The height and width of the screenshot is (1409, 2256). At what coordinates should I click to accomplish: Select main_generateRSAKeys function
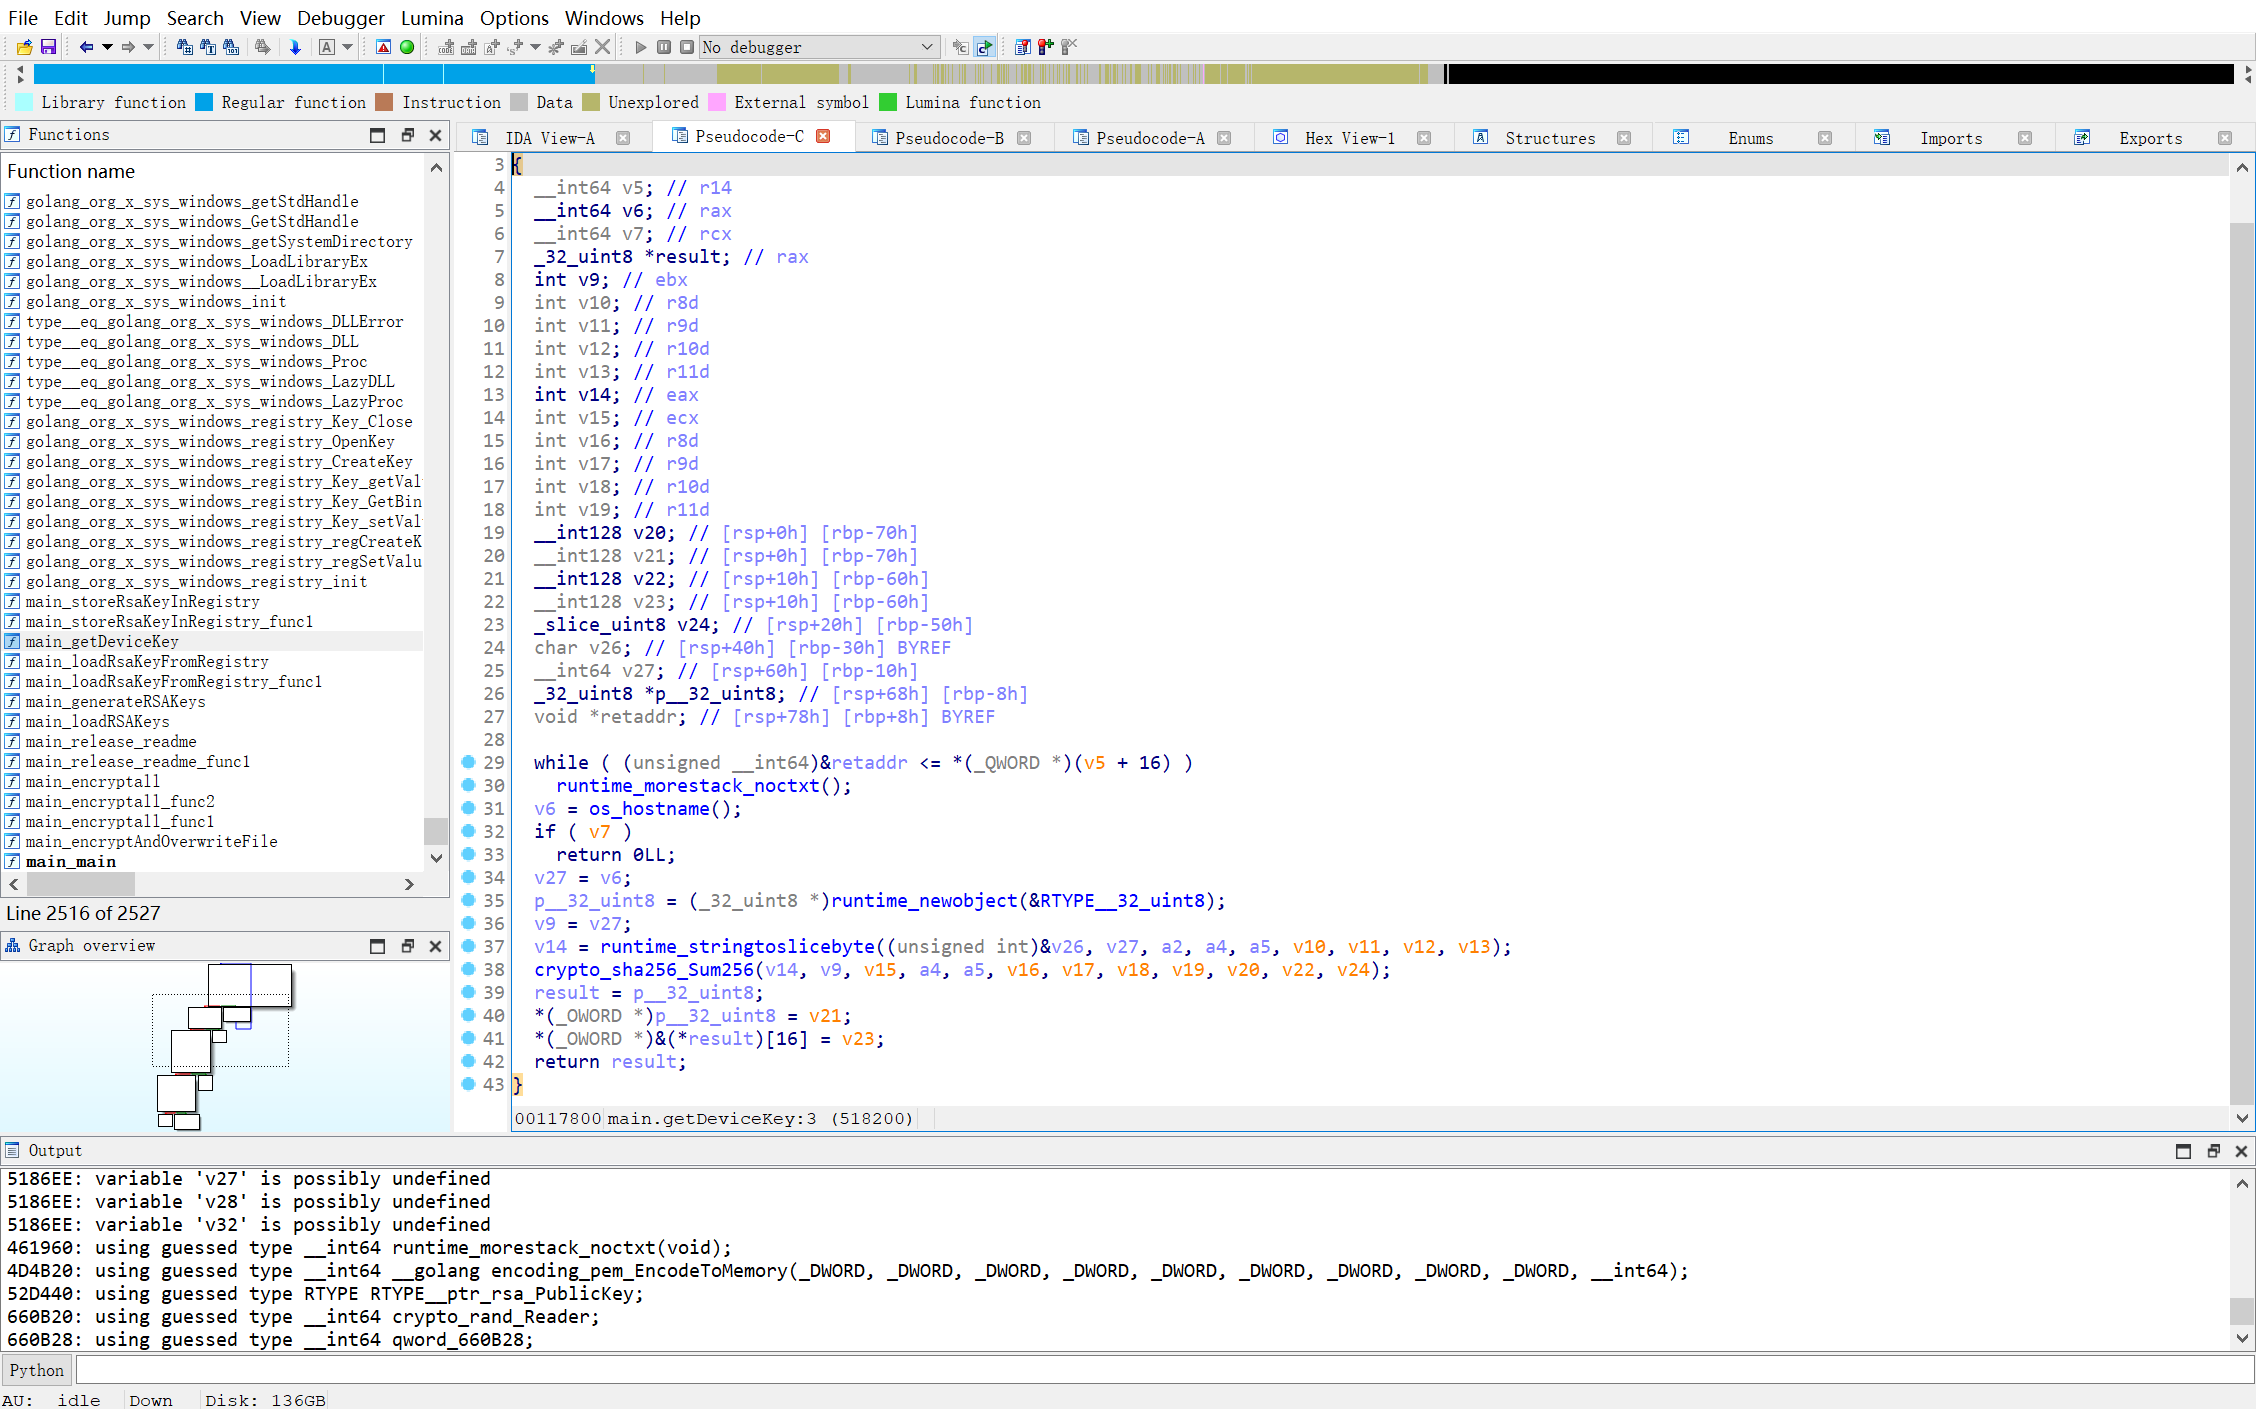(x=115, y=701)
